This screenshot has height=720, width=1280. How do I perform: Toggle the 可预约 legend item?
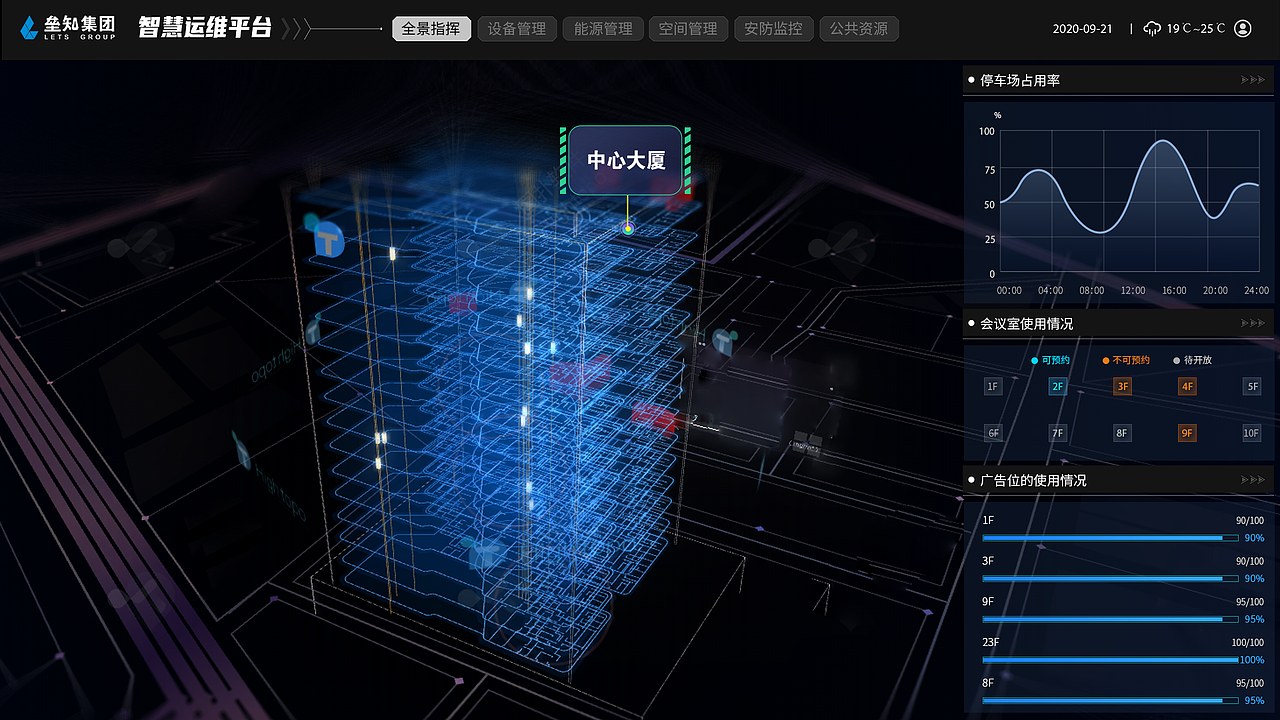coord(1050,360)
